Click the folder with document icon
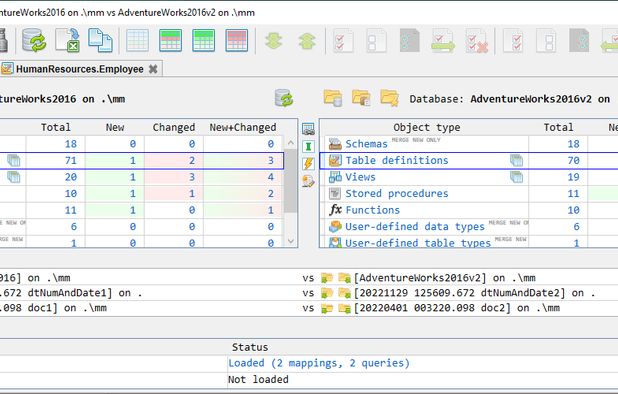The width and height of the screenshot is (618, 394). 361,98
